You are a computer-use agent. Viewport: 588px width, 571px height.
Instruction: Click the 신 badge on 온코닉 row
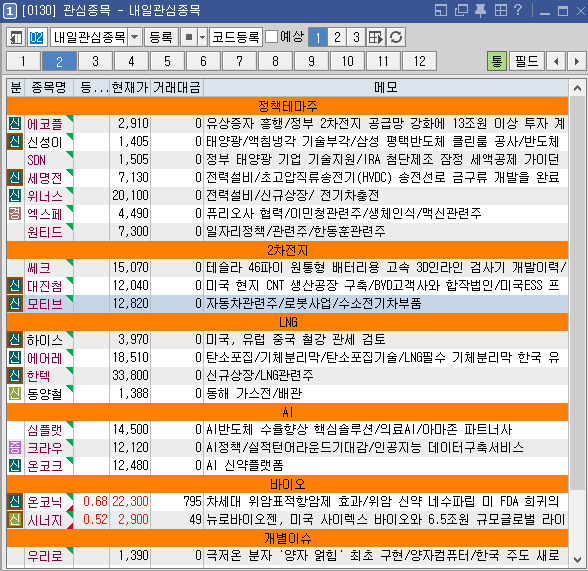coord(15,502)
